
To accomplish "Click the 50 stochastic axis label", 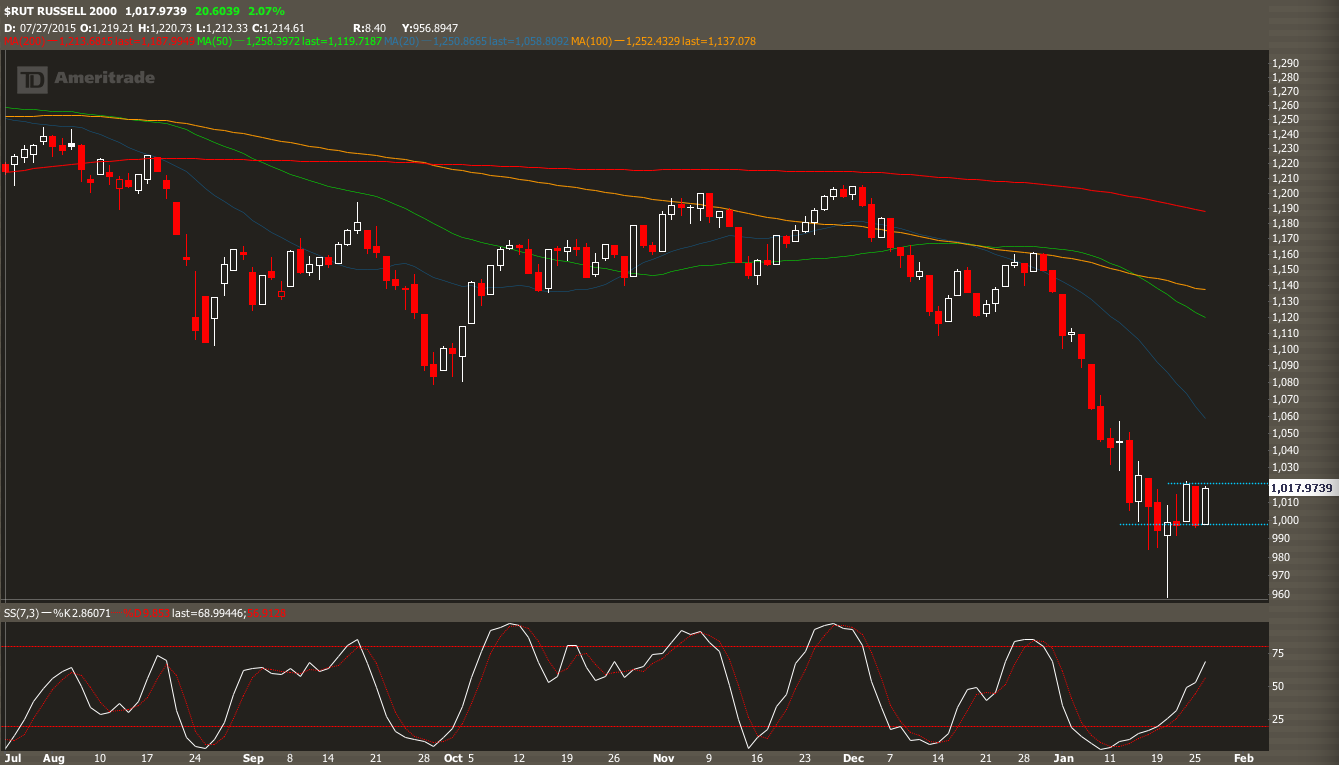I will coord(1277,686).
